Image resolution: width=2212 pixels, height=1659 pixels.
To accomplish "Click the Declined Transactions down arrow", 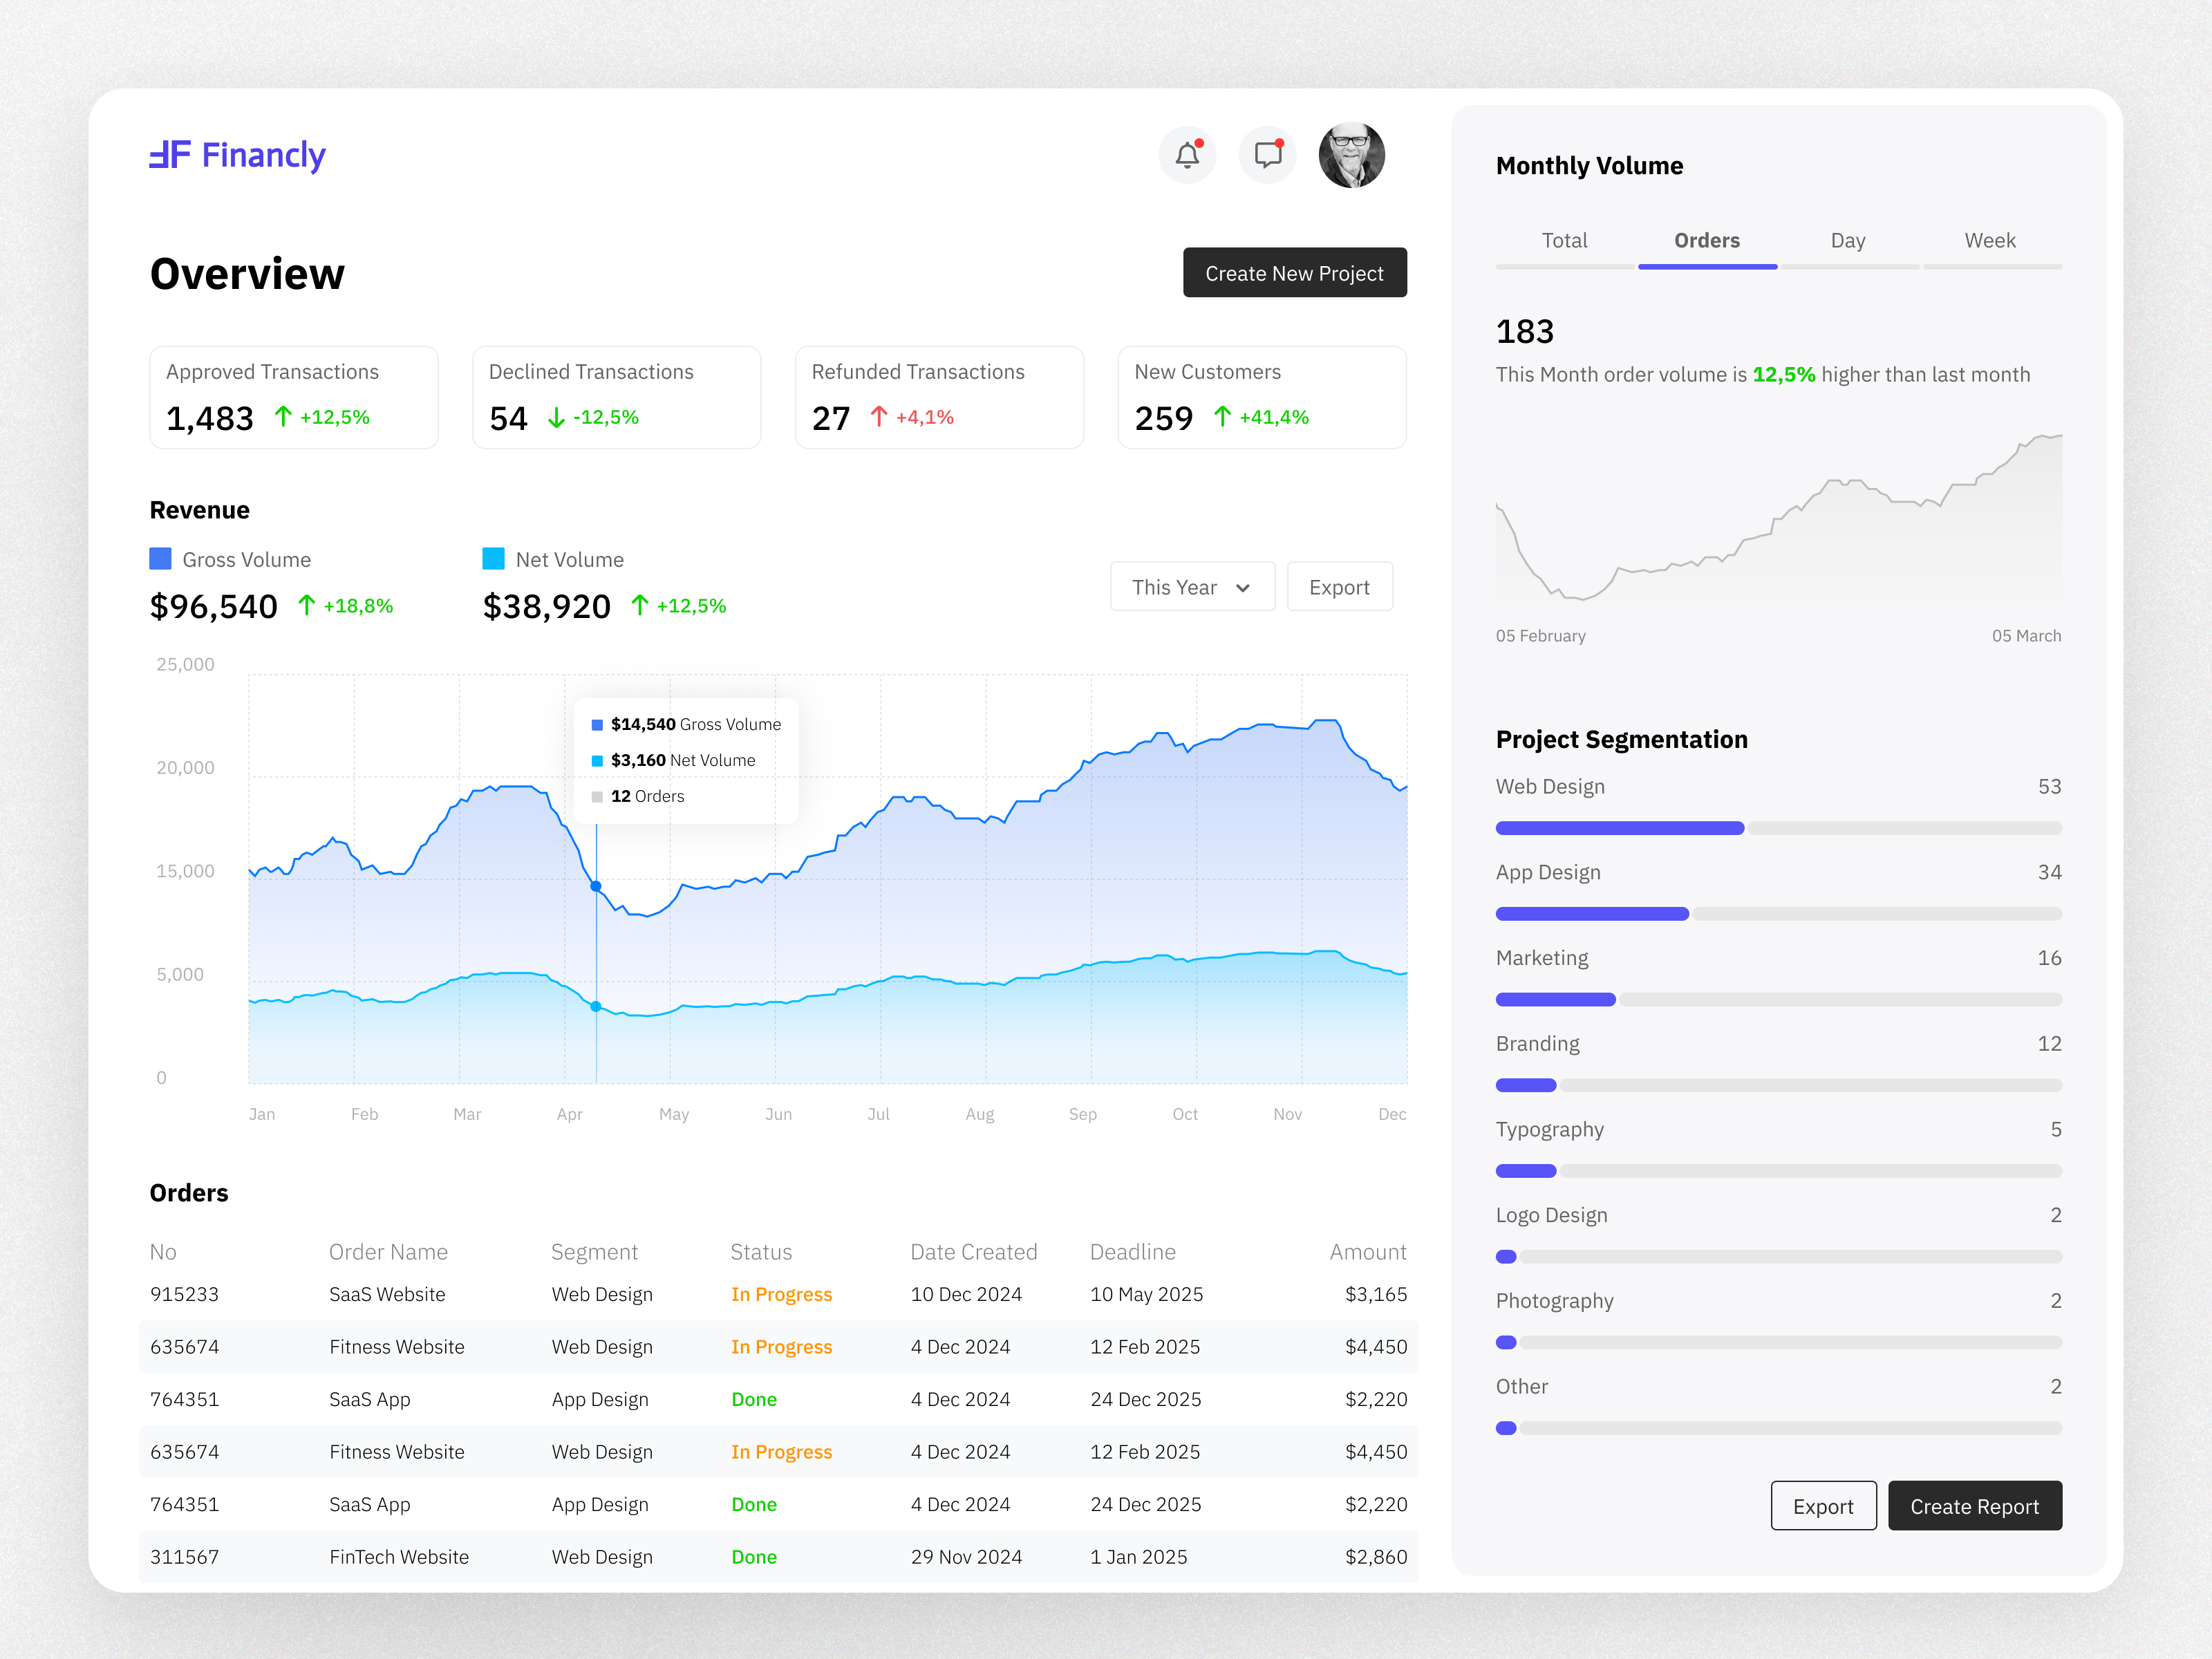I will point(555,418).
